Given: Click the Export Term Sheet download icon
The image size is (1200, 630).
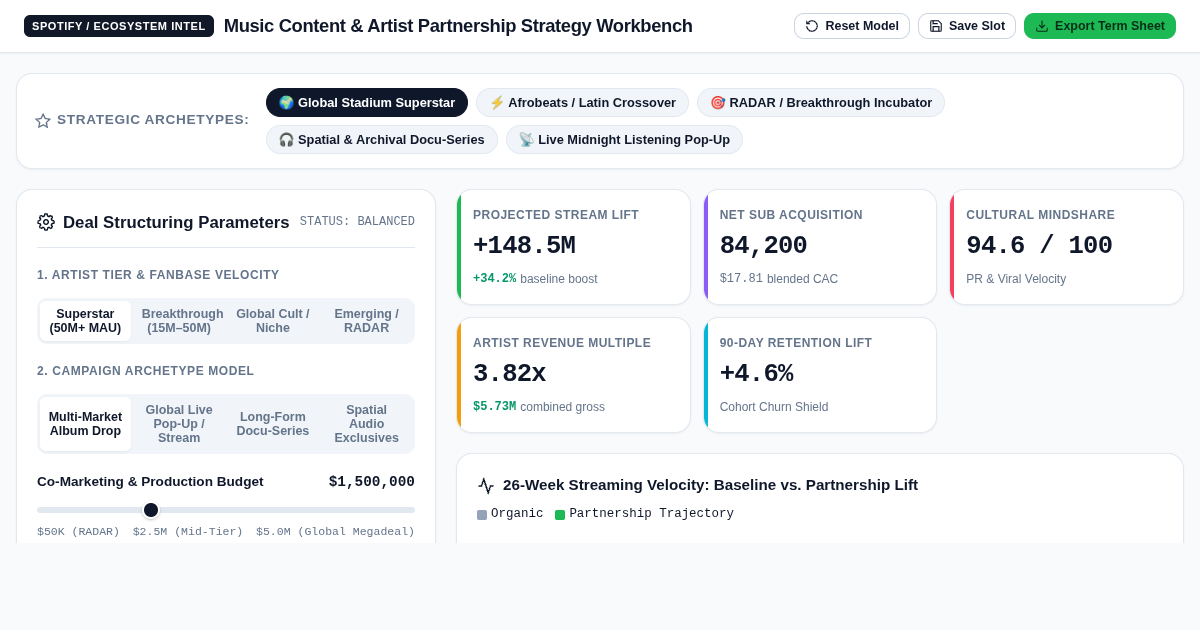Looking at the screenshot, I should pos(1042,26).
